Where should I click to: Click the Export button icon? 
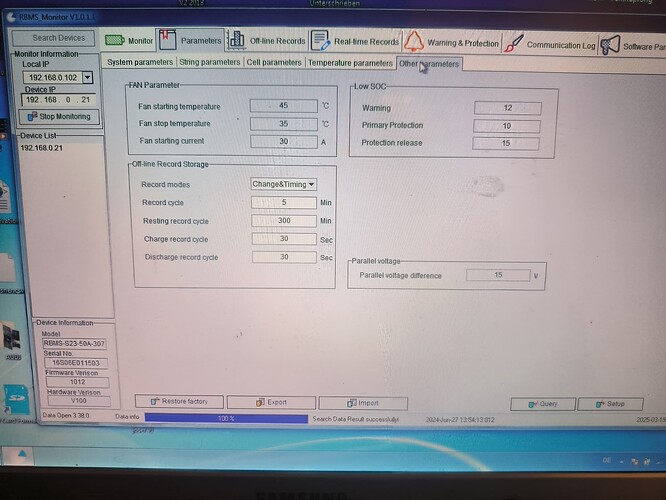tap(260, 402)
